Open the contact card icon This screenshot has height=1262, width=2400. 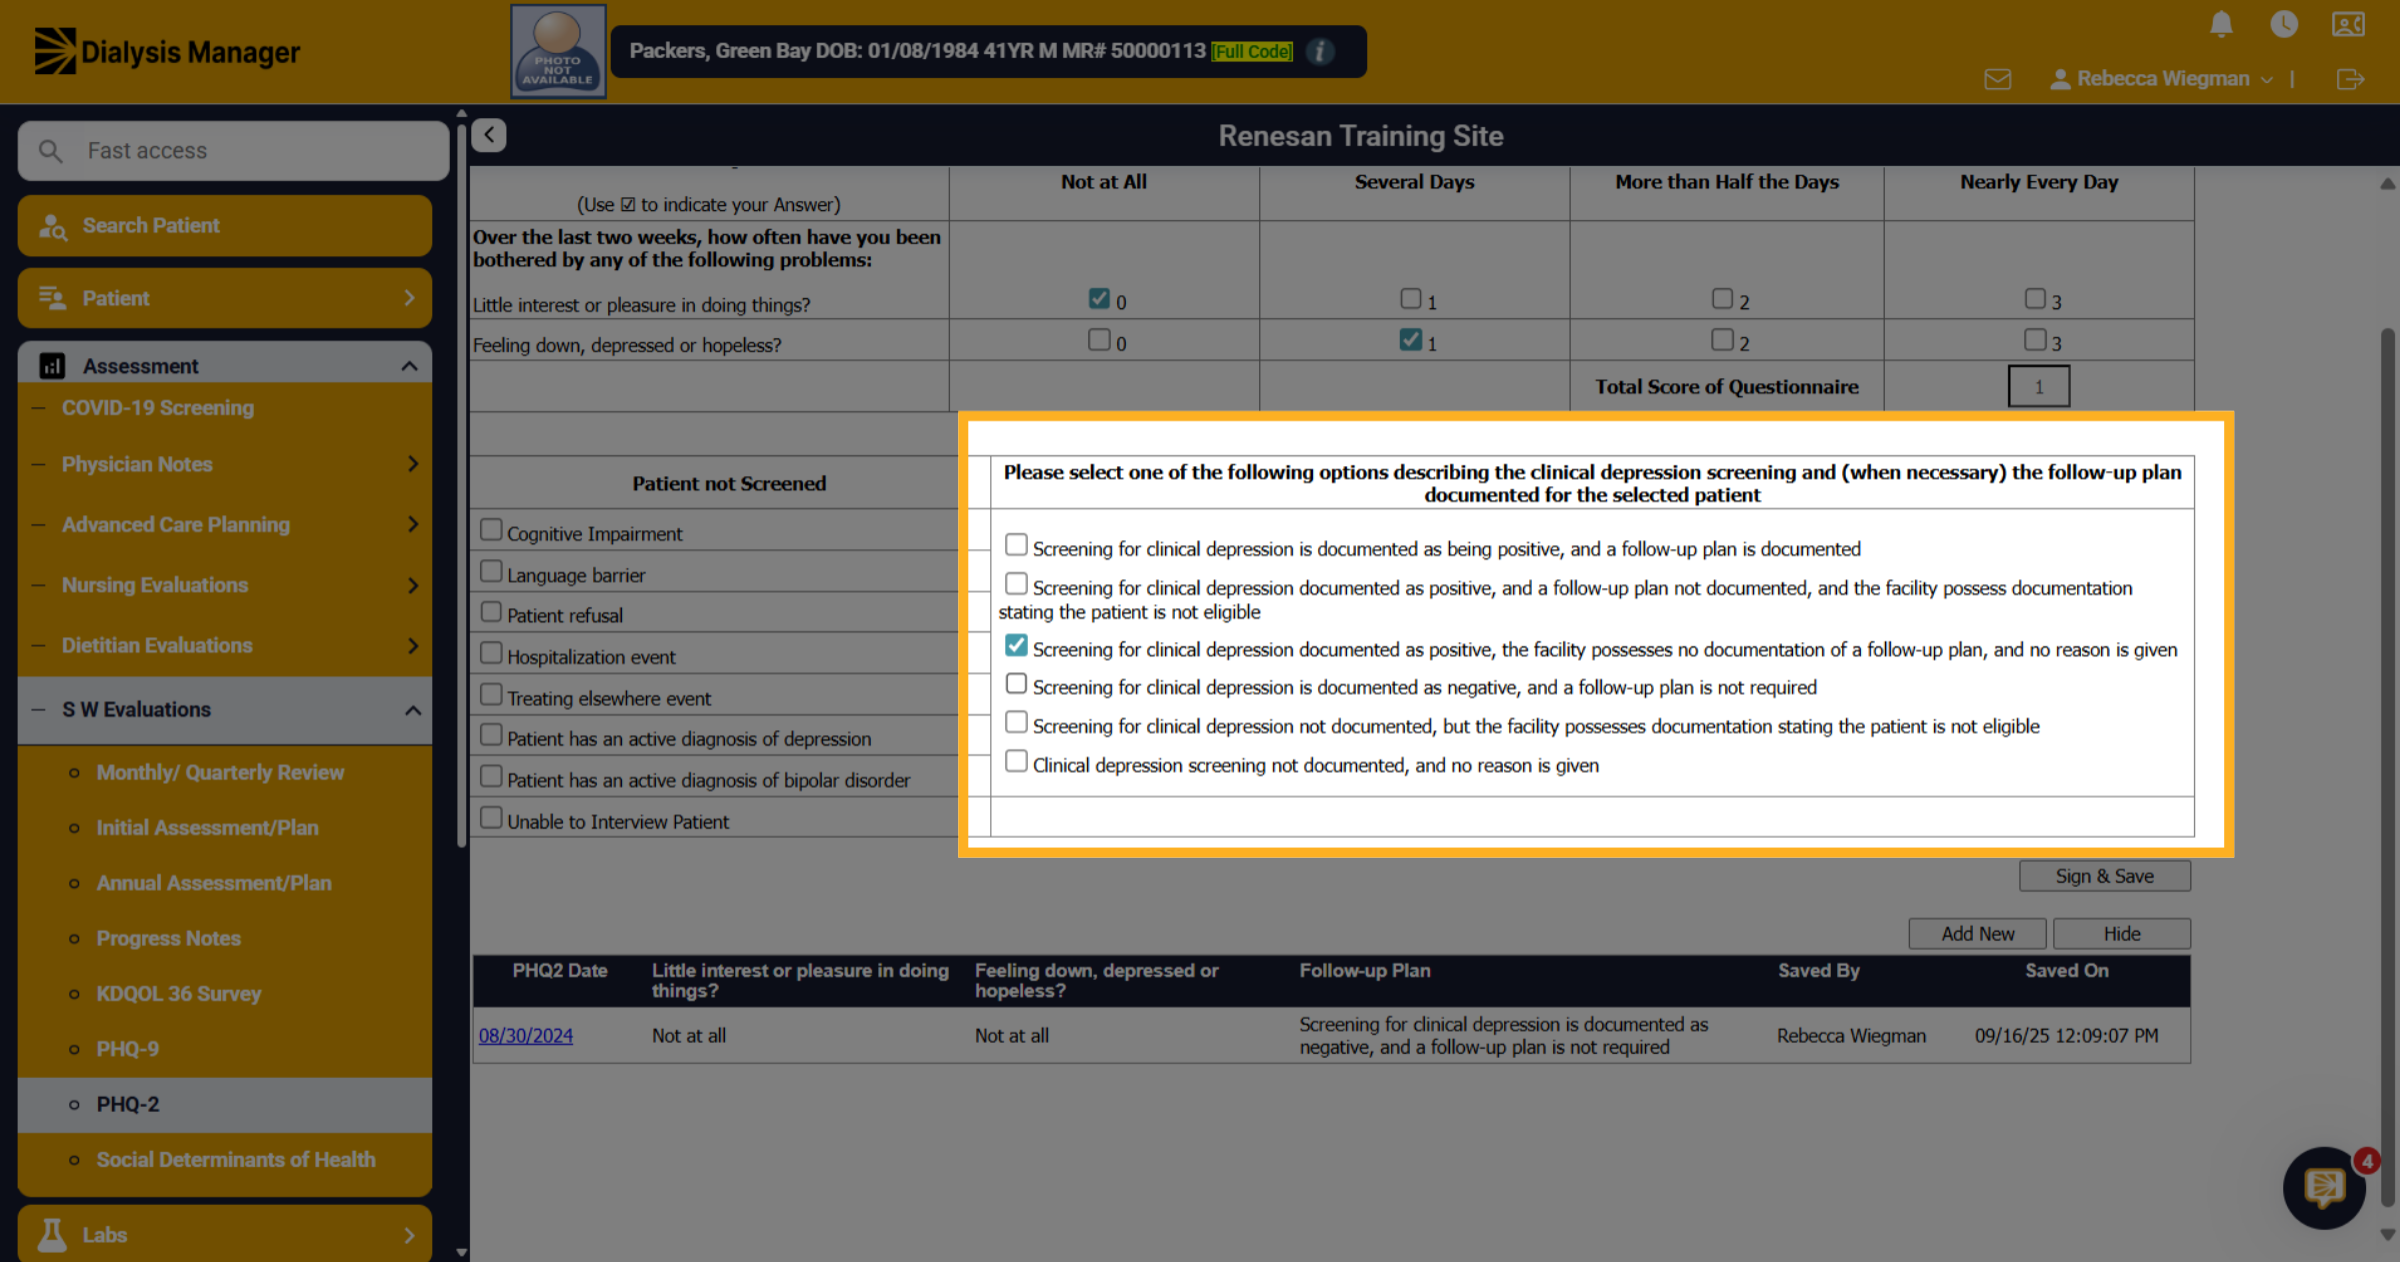pos(2348,24)
